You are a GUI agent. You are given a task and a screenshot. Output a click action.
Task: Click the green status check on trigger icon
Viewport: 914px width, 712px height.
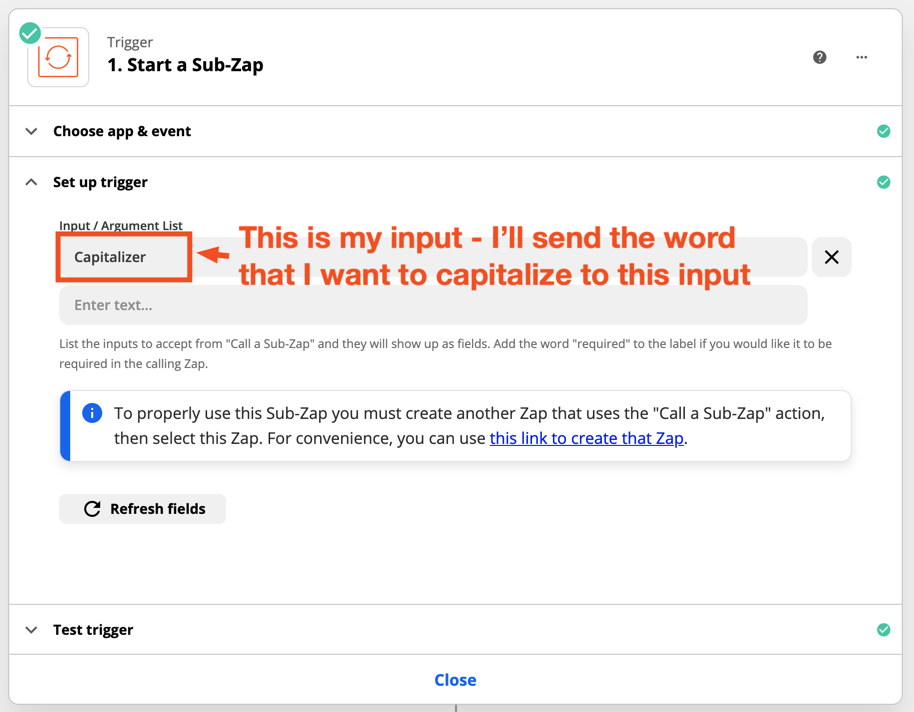pos(30,33)
